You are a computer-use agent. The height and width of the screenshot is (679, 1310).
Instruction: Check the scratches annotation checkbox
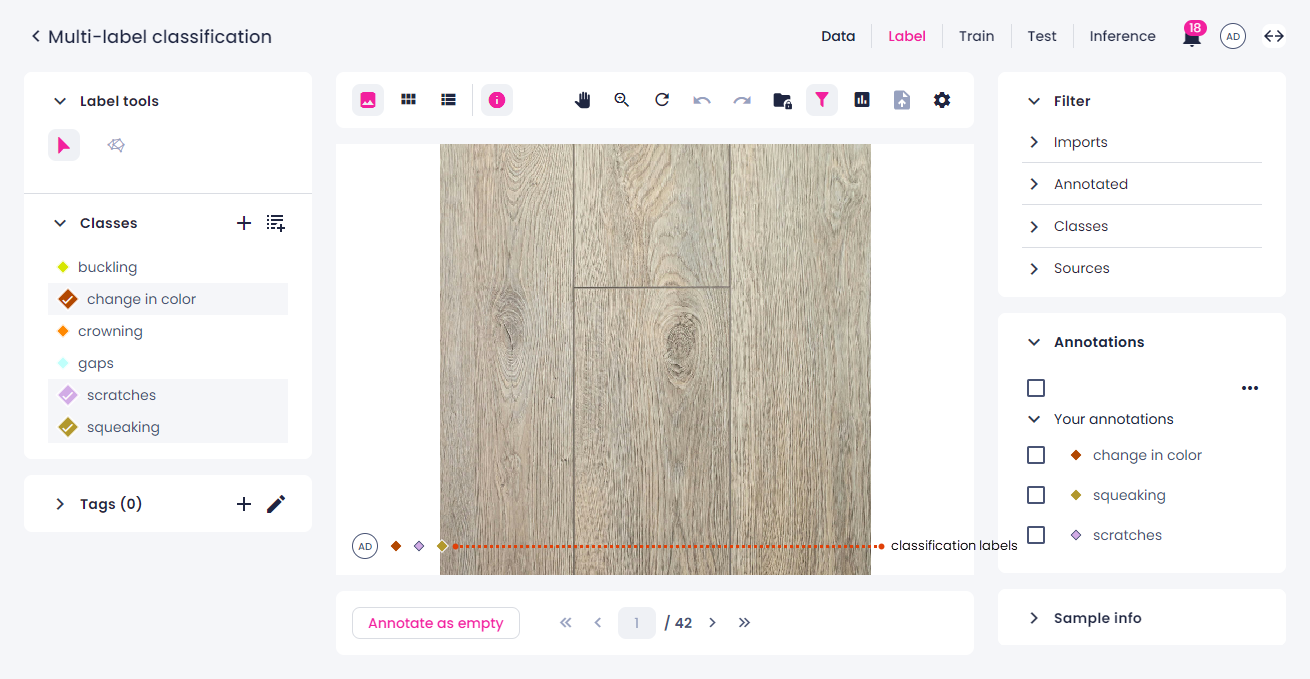(1036, 535)
